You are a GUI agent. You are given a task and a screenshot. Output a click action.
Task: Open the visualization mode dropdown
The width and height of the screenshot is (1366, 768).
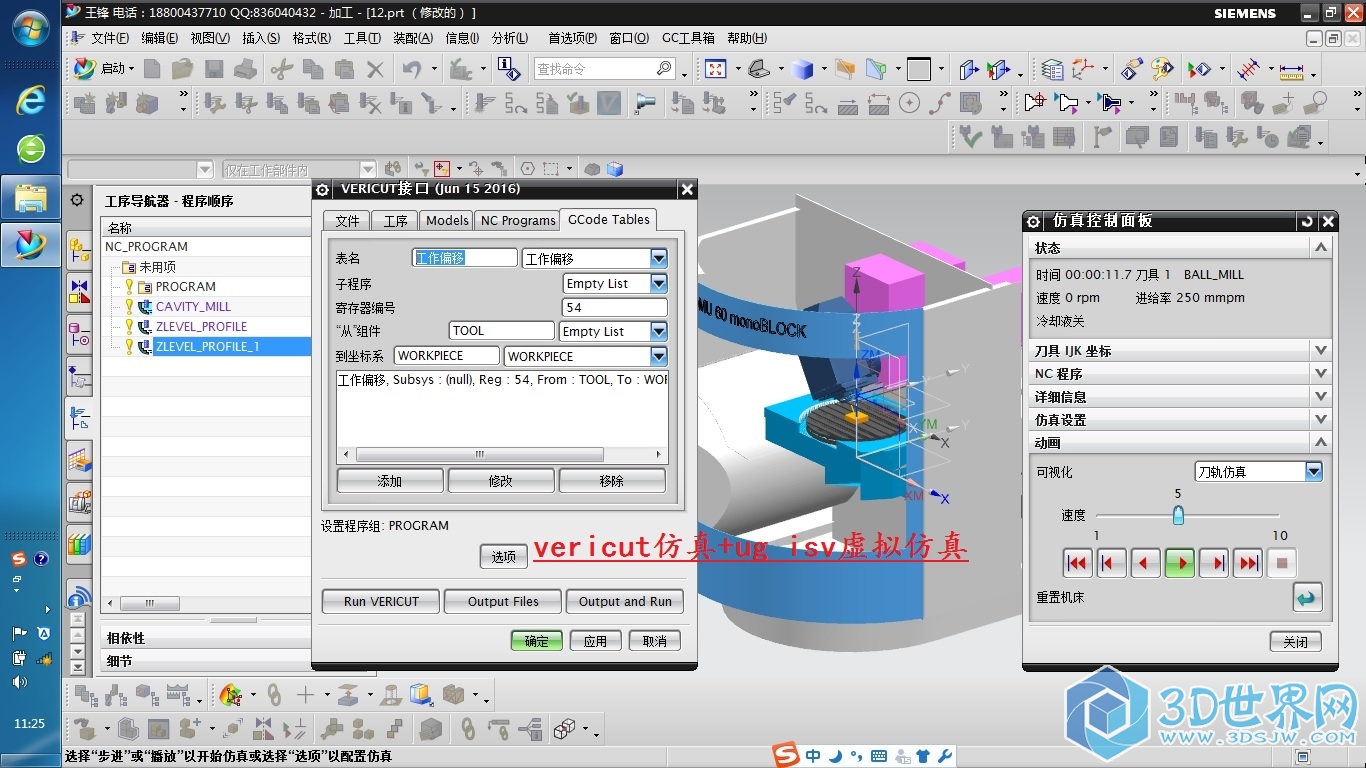point(1314,472)
